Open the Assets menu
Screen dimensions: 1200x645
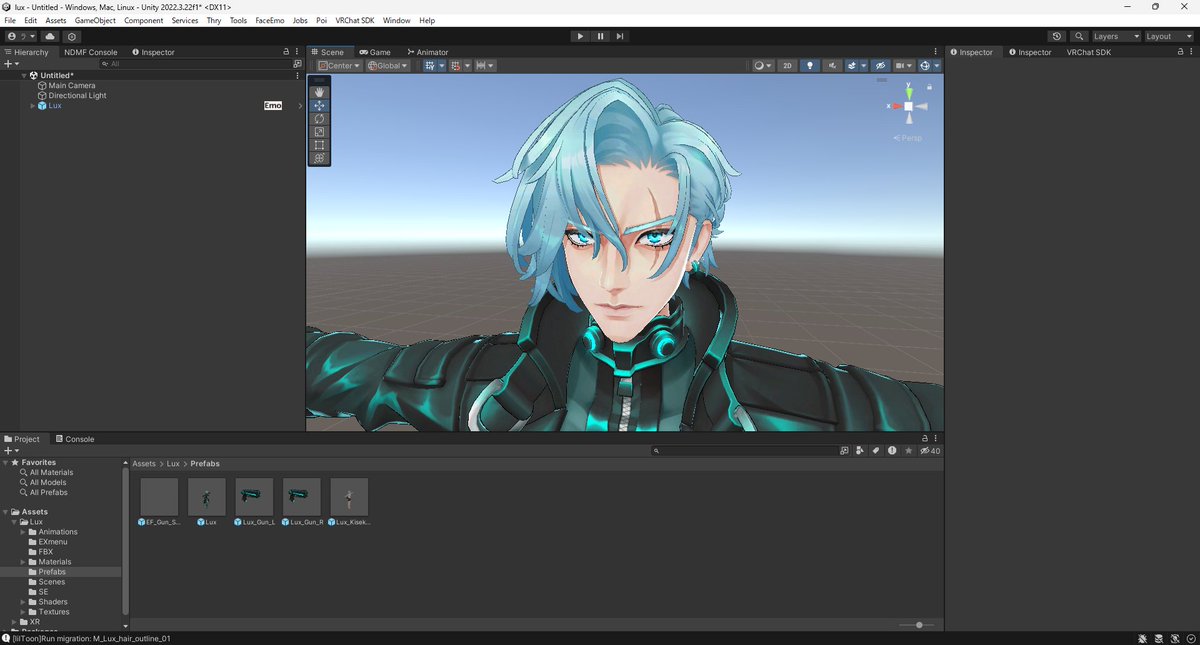pos(56,20)
